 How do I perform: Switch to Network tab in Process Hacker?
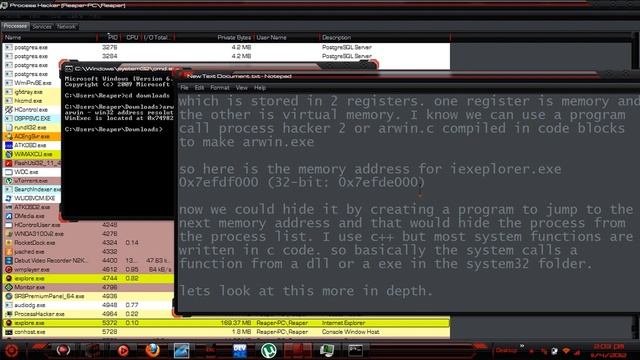(66, 27)
